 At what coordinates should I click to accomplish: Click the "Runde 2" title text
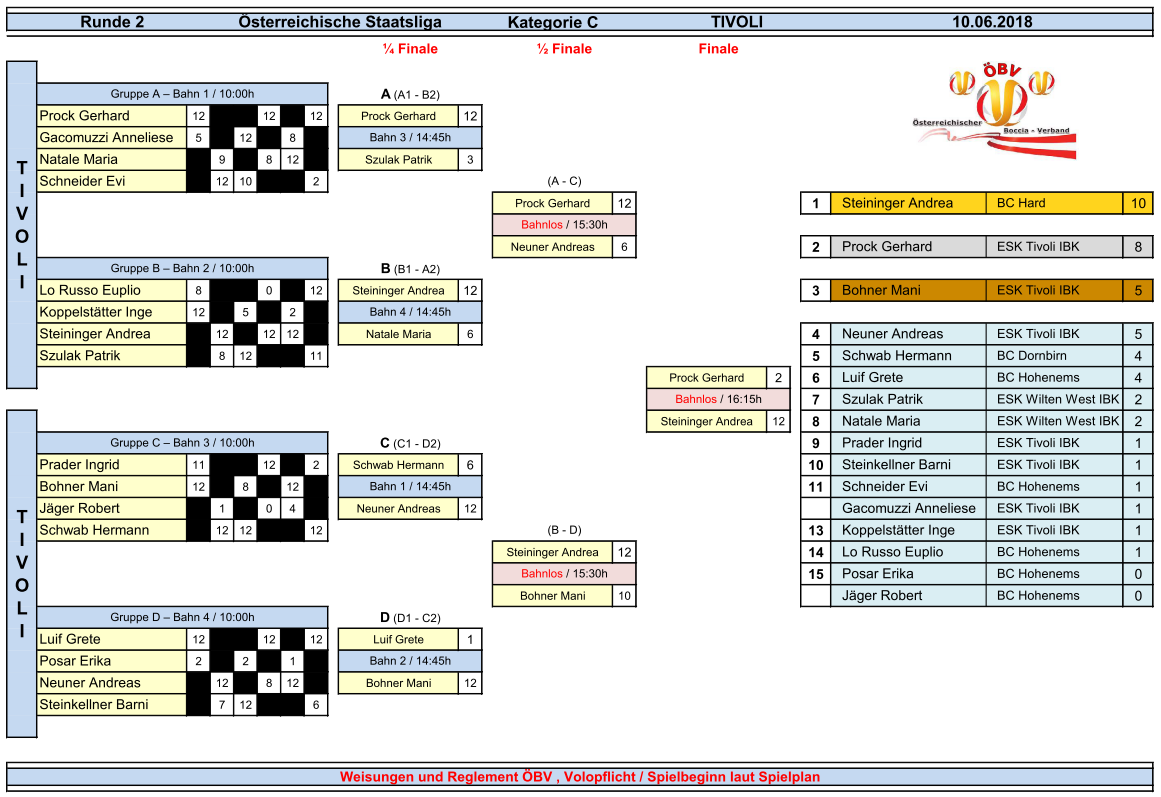click(112, 22)
